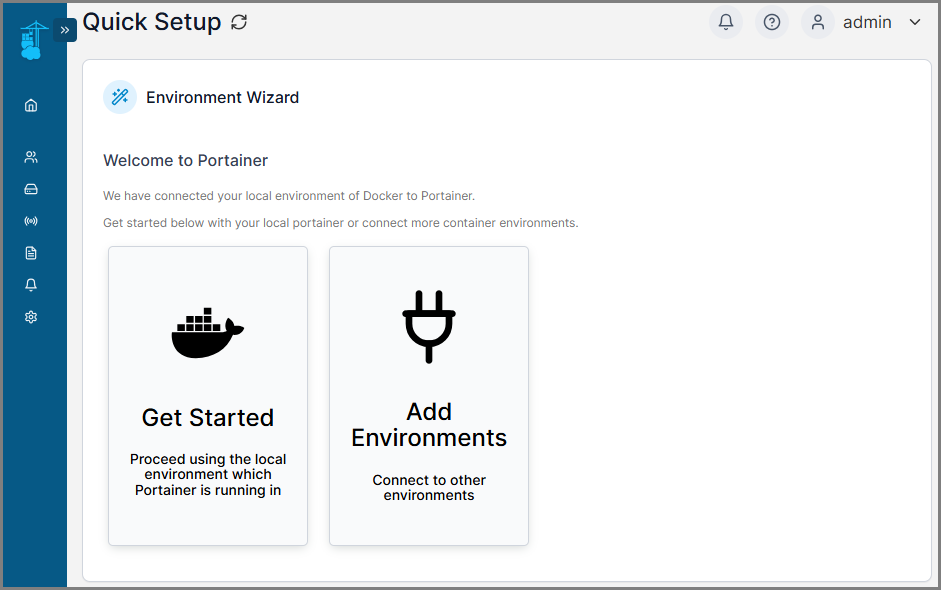Choose the Get Started card
Image resolution: width=941 pixels, height=590 pixels.
pos(208,396)
